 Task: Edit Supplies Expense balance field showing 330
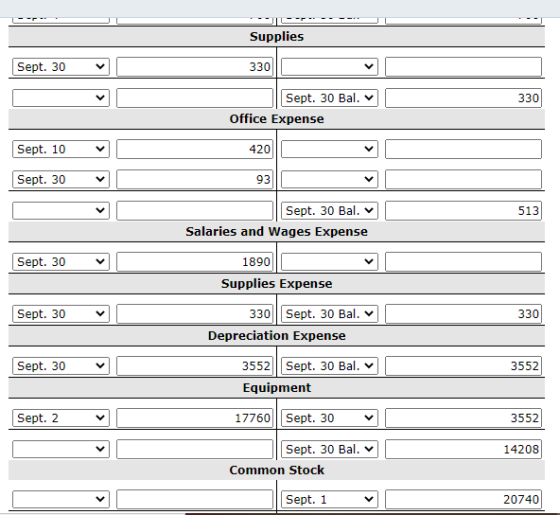coord(463,314)
